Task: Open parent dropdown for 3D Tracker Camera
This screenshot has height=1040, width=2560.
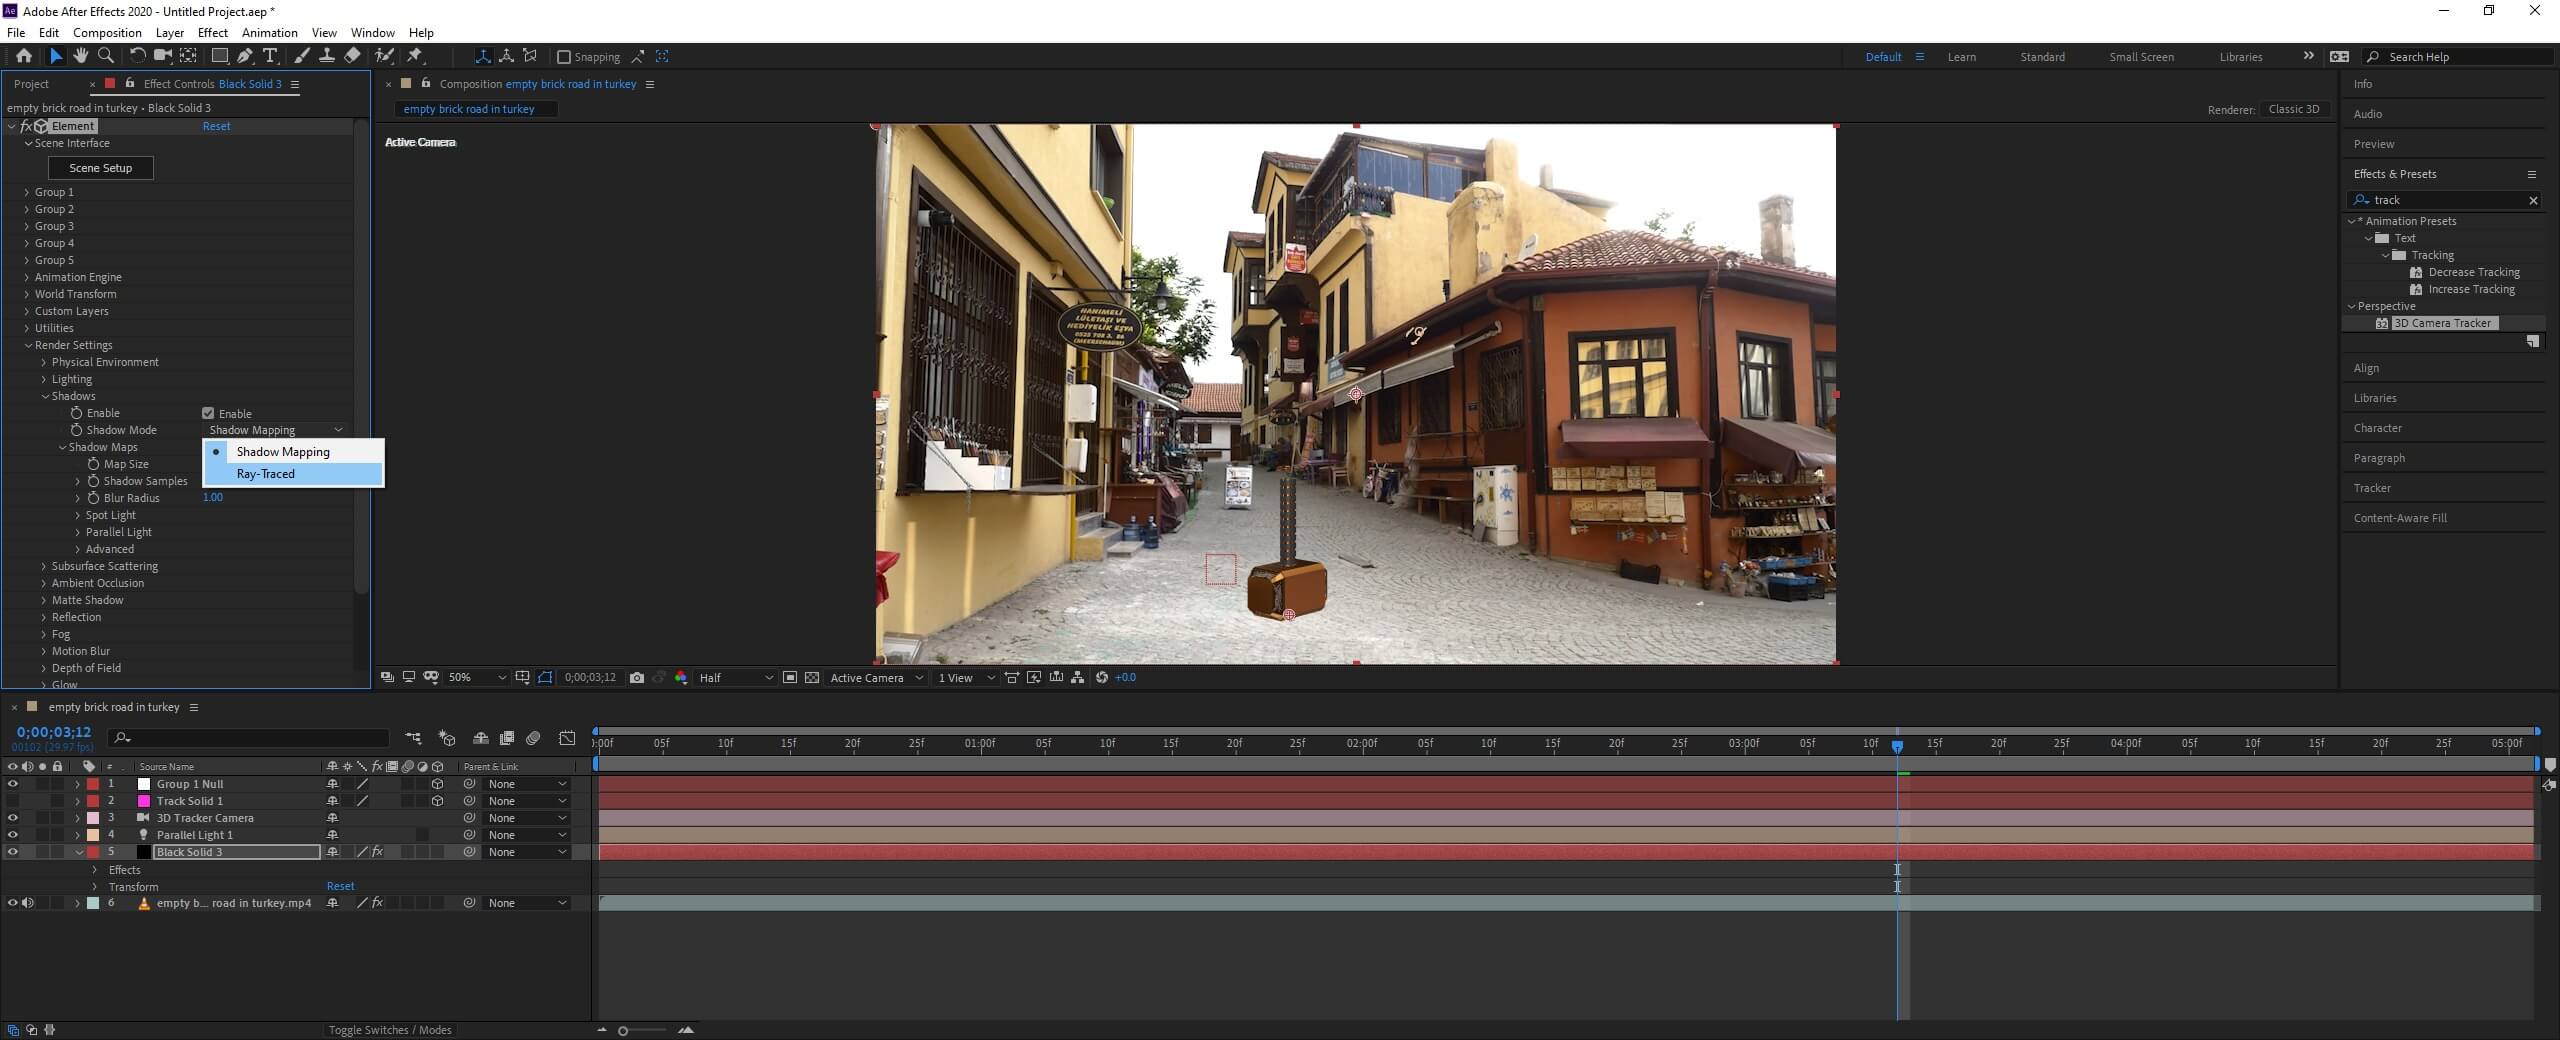Action: point(526,818)
